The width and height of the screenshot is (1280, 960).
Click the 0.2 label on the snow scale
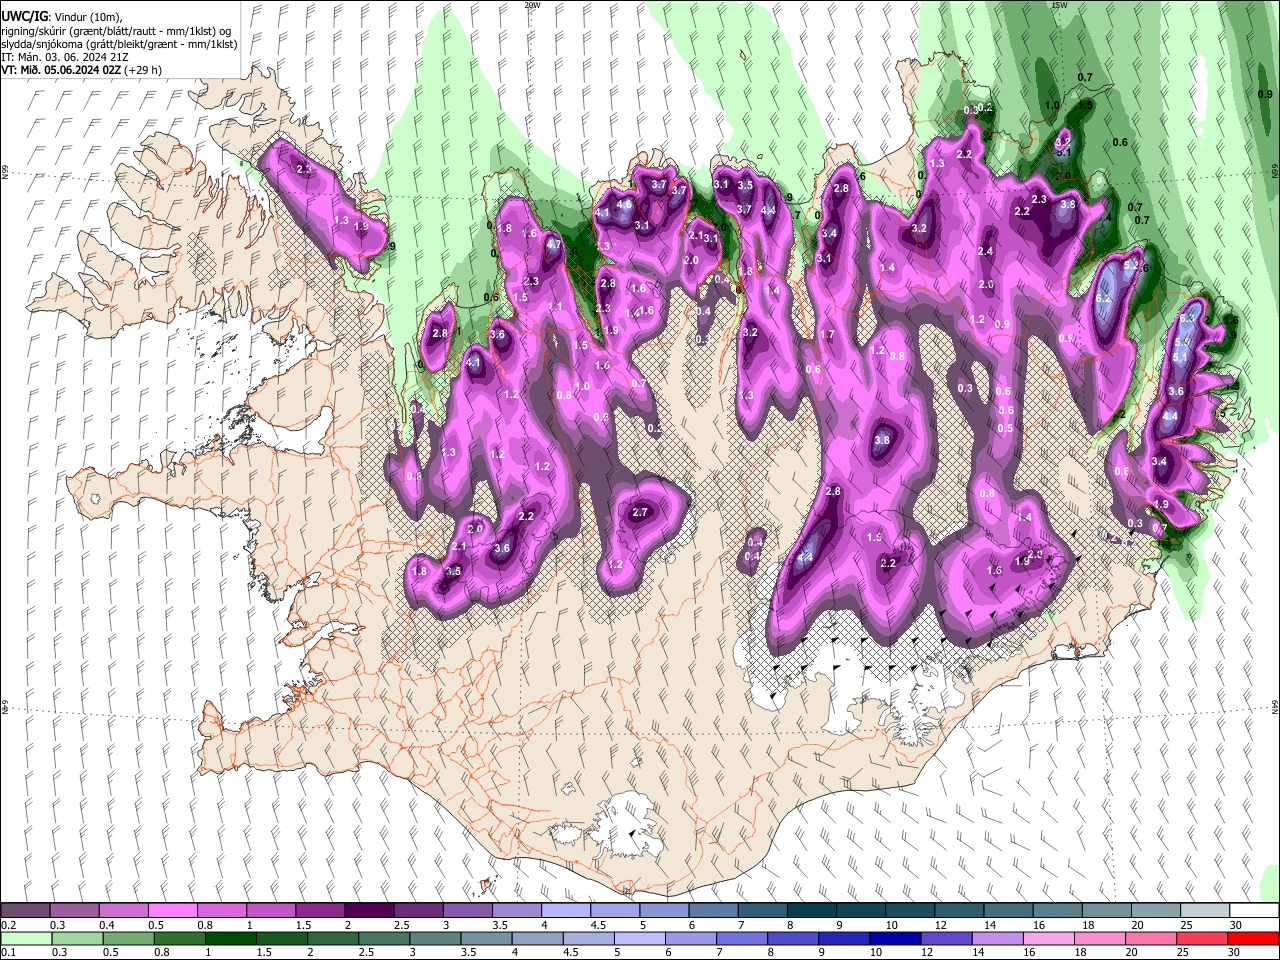pos(8,925)
